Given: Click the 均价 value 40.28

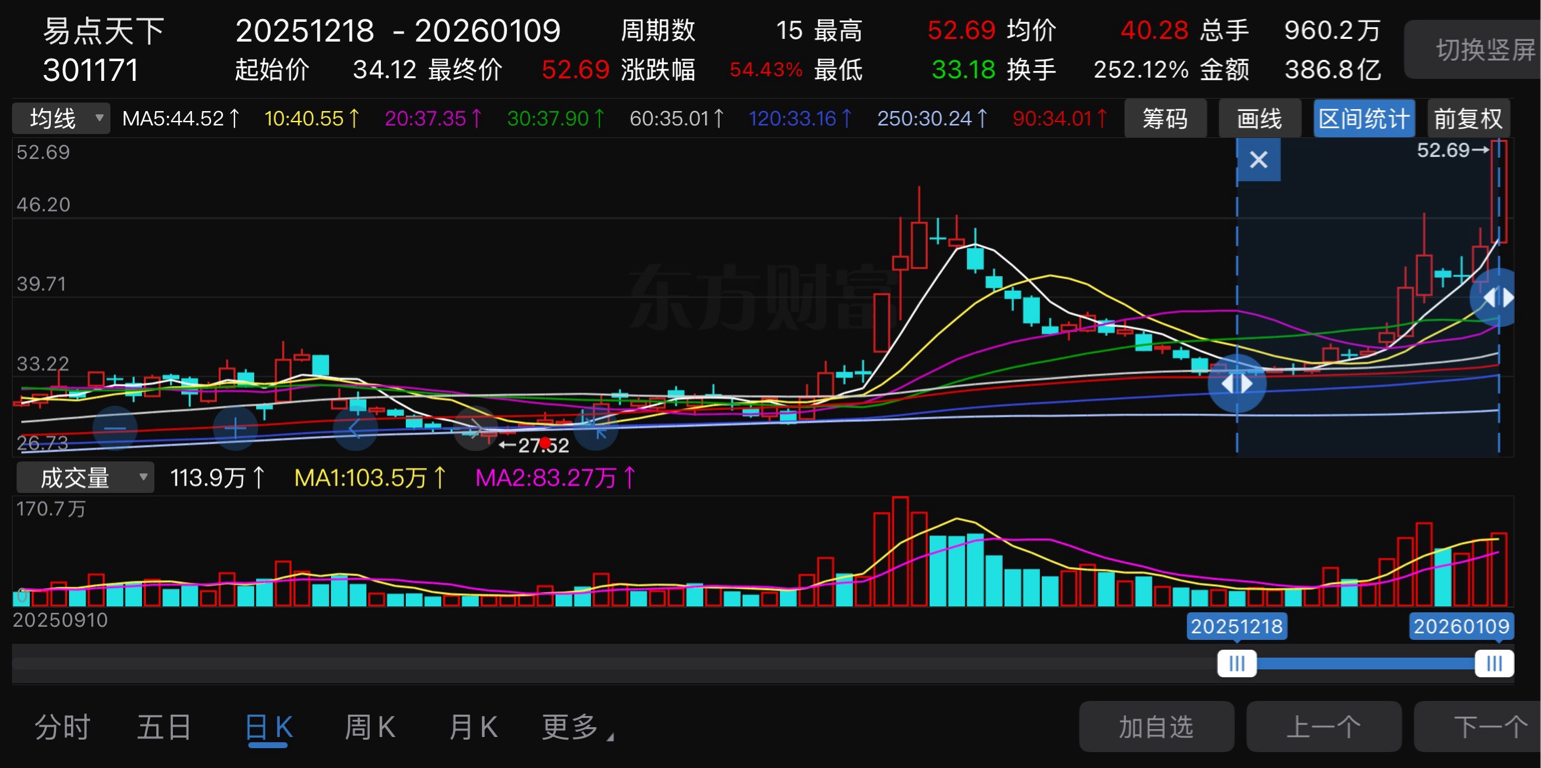Looking at the screenshot, I should [x=1154, y=31].
